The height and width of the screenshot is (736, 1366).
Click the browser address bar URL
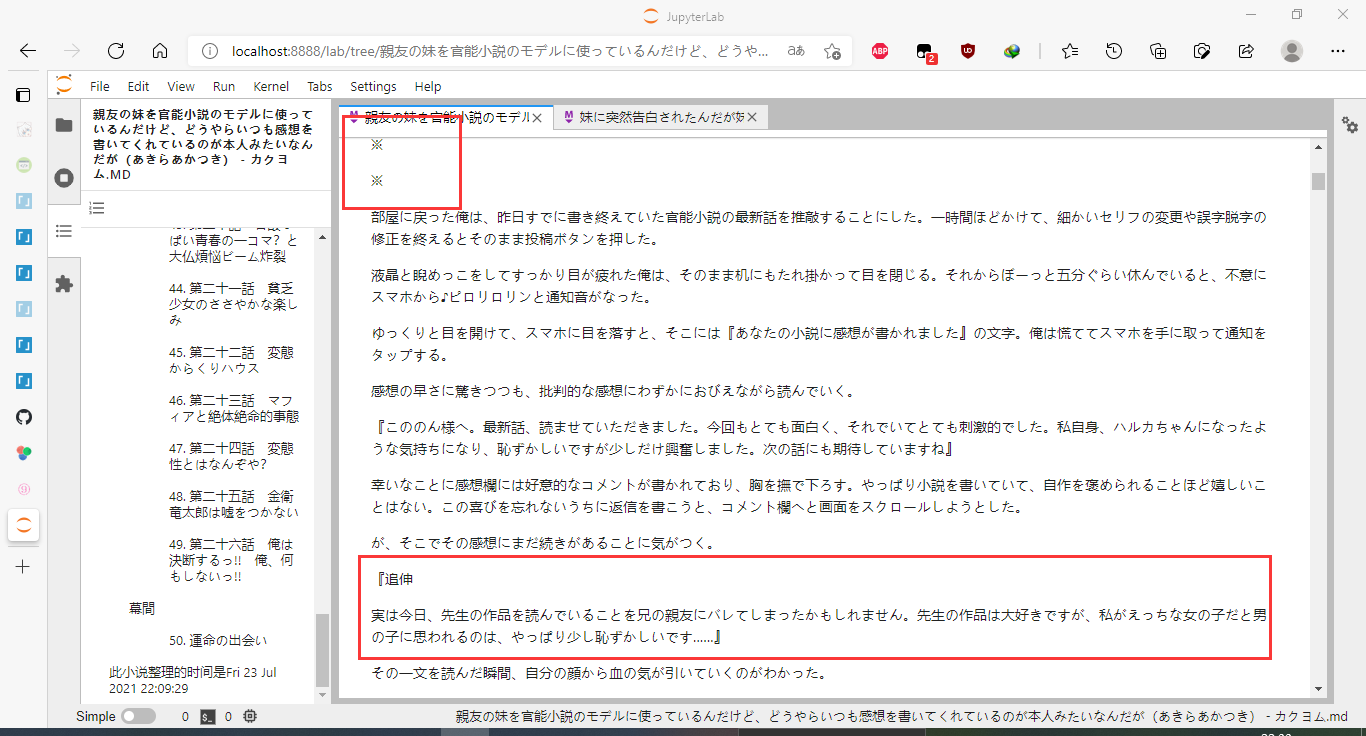[x=500, y=51]
